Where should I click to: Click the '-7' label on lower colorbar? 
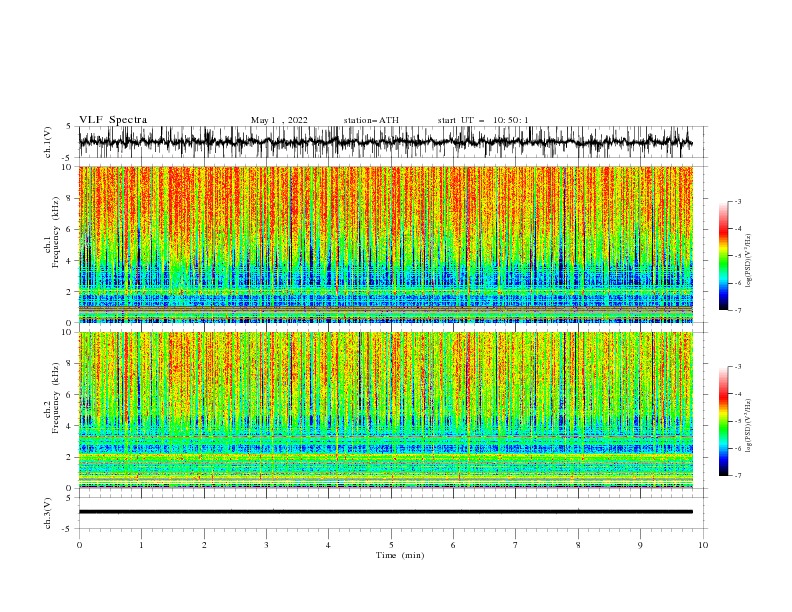tap(738, 475)
